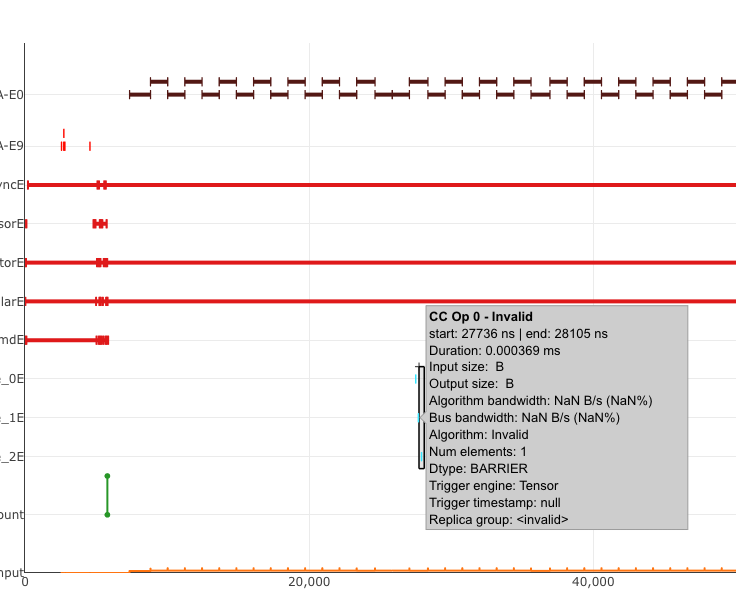736x604 pixels.
Task: Click the 0 x-axis tick label
Action: coord(25,582)
